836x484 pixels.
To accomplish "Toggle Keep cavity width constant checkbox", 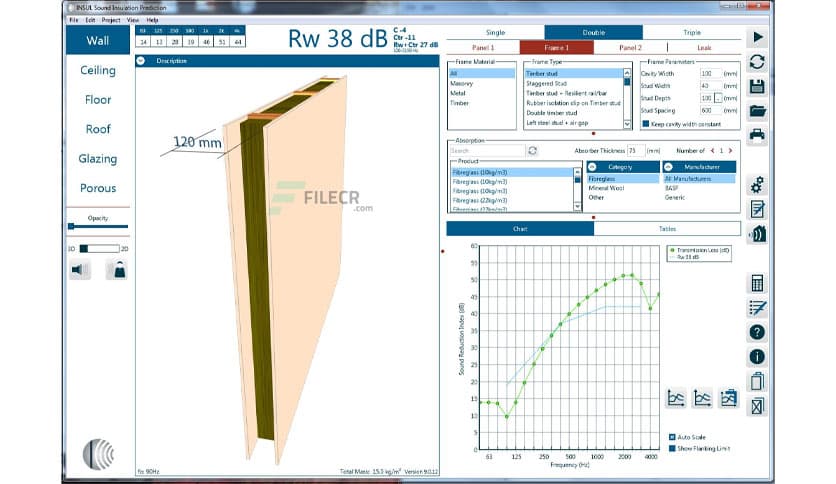I will coord(646,124).
